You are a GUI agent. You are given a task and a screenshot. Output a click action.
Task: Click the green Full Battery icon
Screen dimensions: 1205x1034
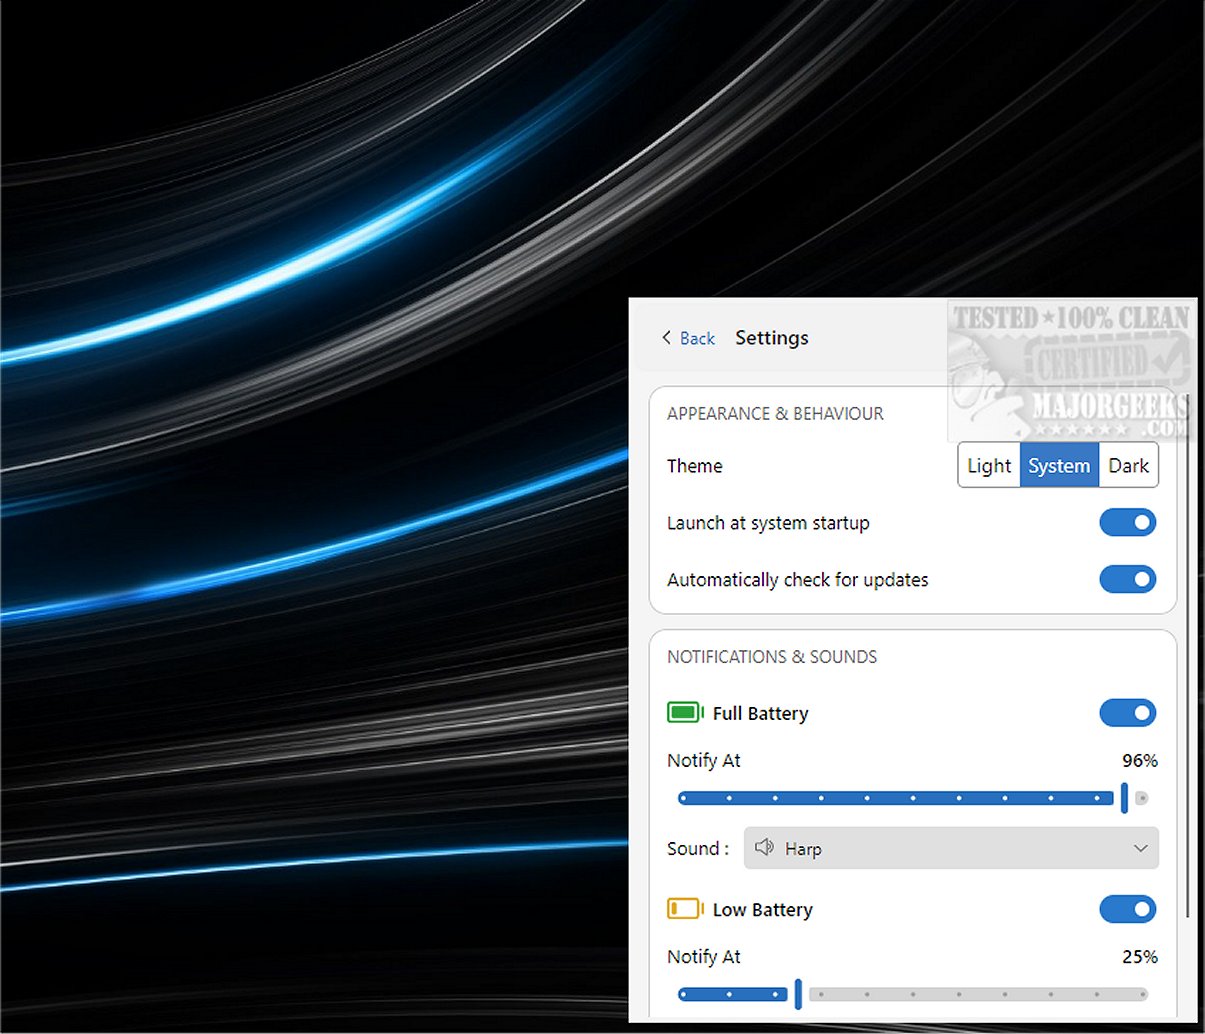[x=685, y=713]
